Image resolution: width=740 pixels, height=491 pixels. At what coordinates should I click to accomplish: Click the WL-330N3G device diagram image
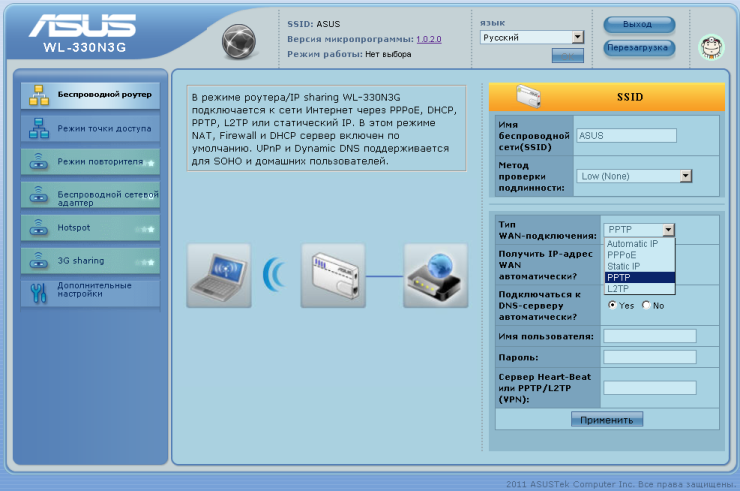pos(333,276)
